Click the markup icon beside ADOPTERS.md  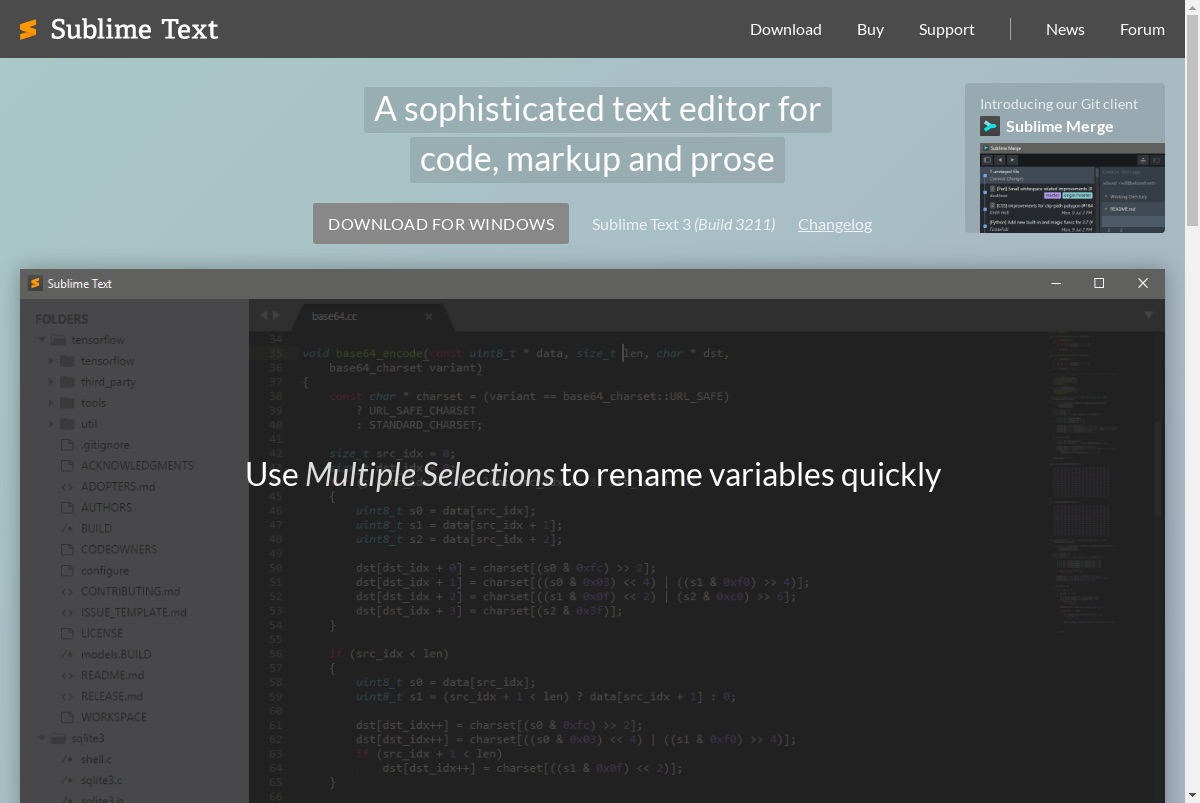pos(67,487)
